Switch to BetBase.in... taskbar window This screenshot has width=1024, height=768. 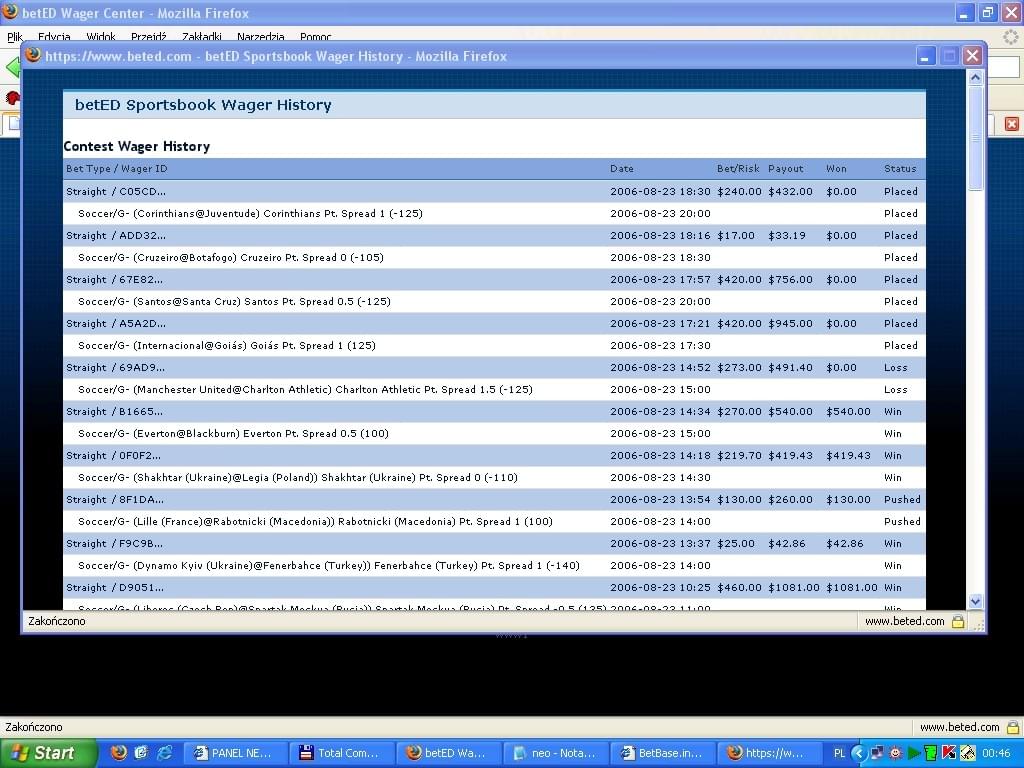663,753
